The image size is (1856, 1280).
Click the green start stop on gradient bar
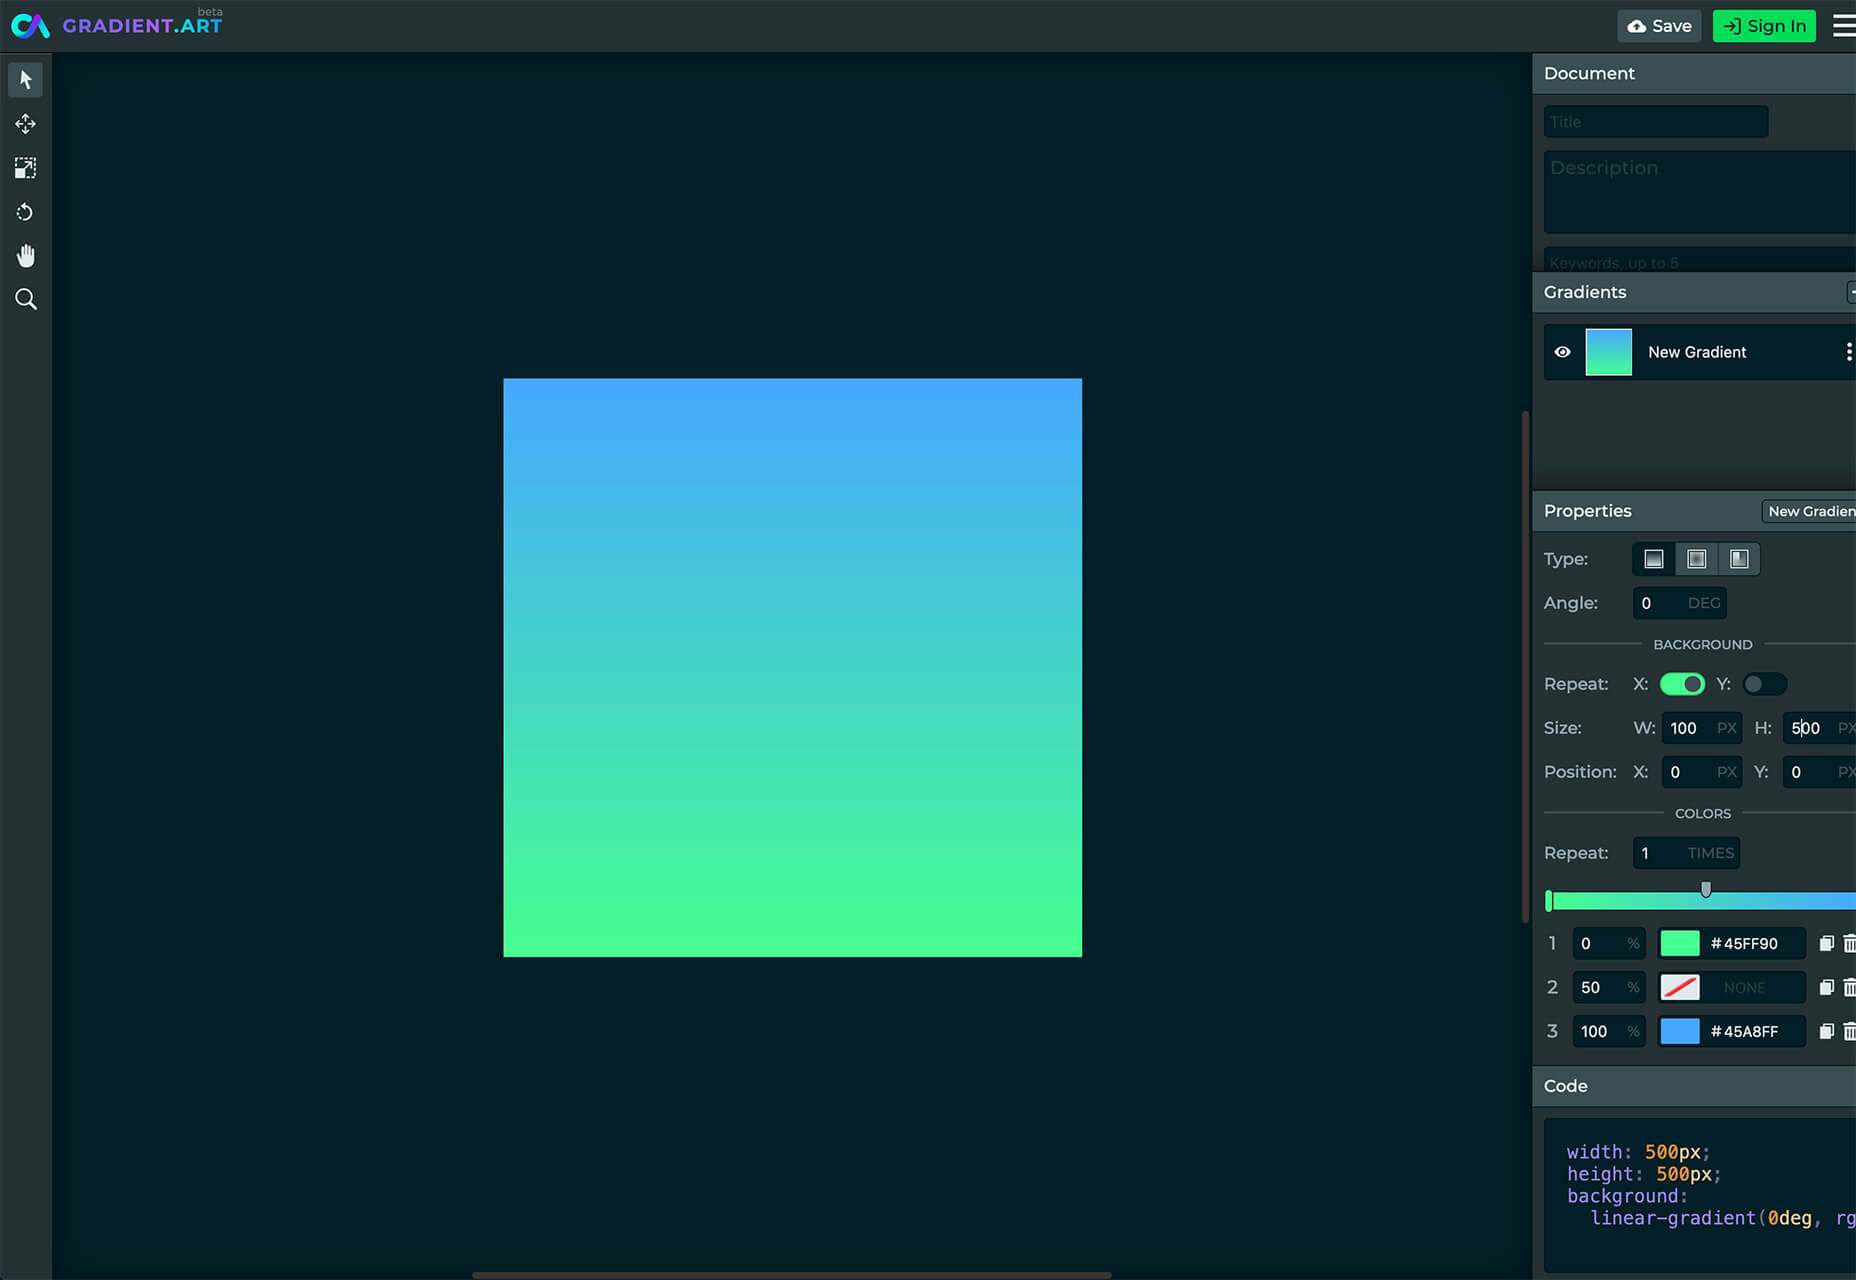[1549, 901]
